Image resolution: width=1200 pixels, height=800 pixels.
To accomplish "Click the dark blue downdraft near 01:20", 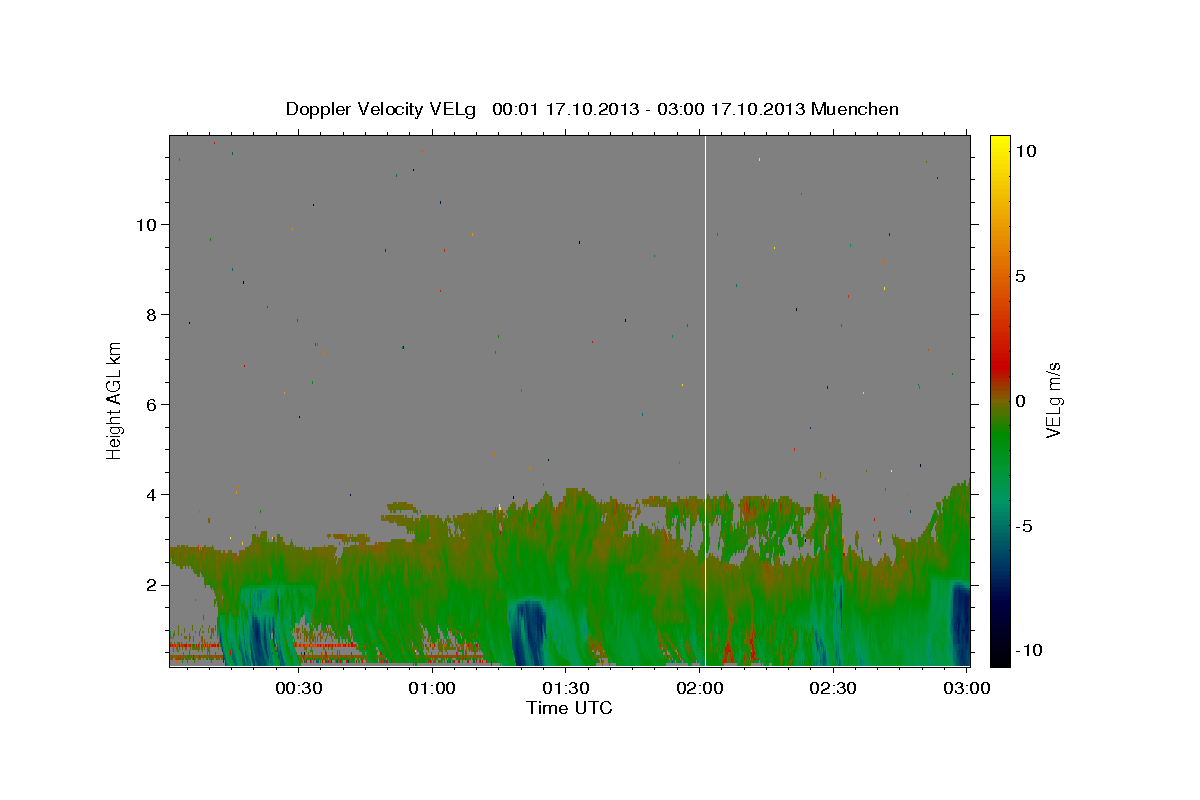I will [527, 633].
